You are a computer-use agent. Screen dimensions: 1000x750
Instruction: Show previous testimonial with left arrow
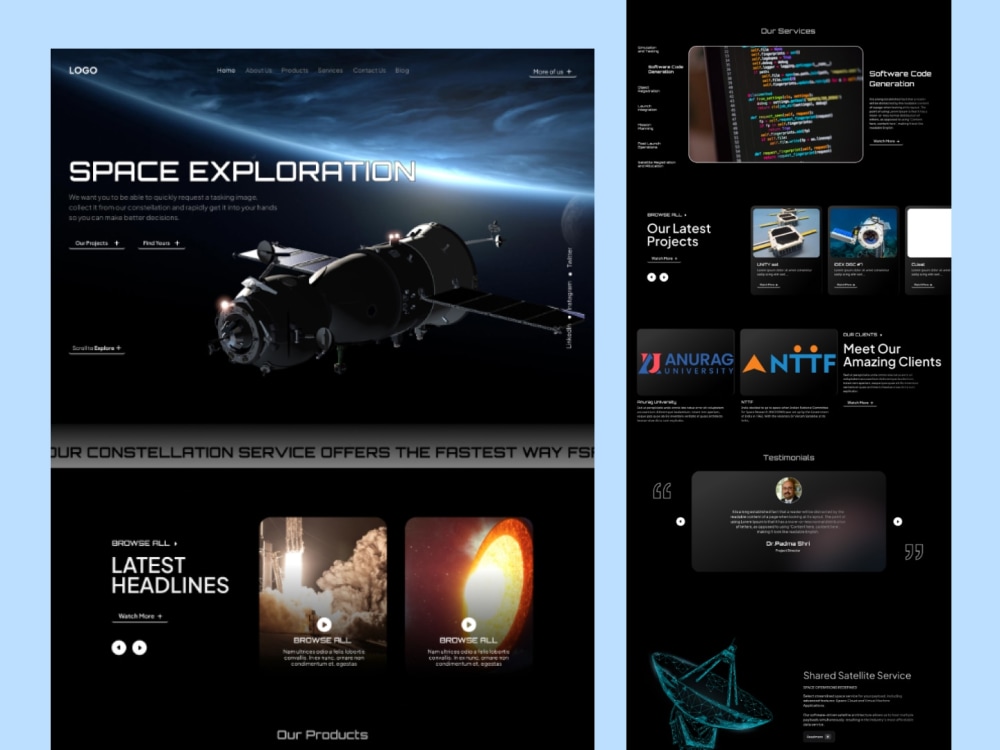680,522
